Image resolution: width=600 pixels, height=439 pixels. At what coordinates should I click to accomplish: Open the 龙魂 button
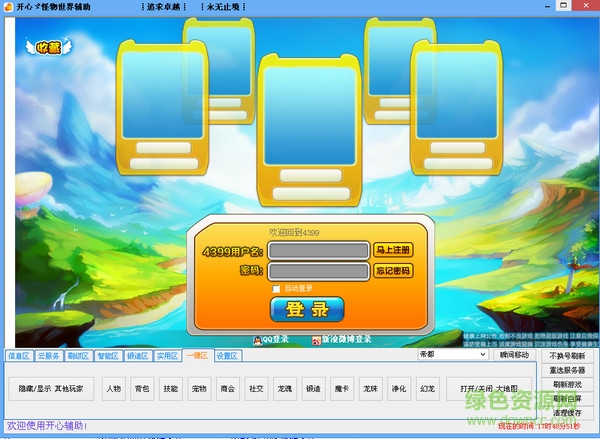click(x=285, y=388)
